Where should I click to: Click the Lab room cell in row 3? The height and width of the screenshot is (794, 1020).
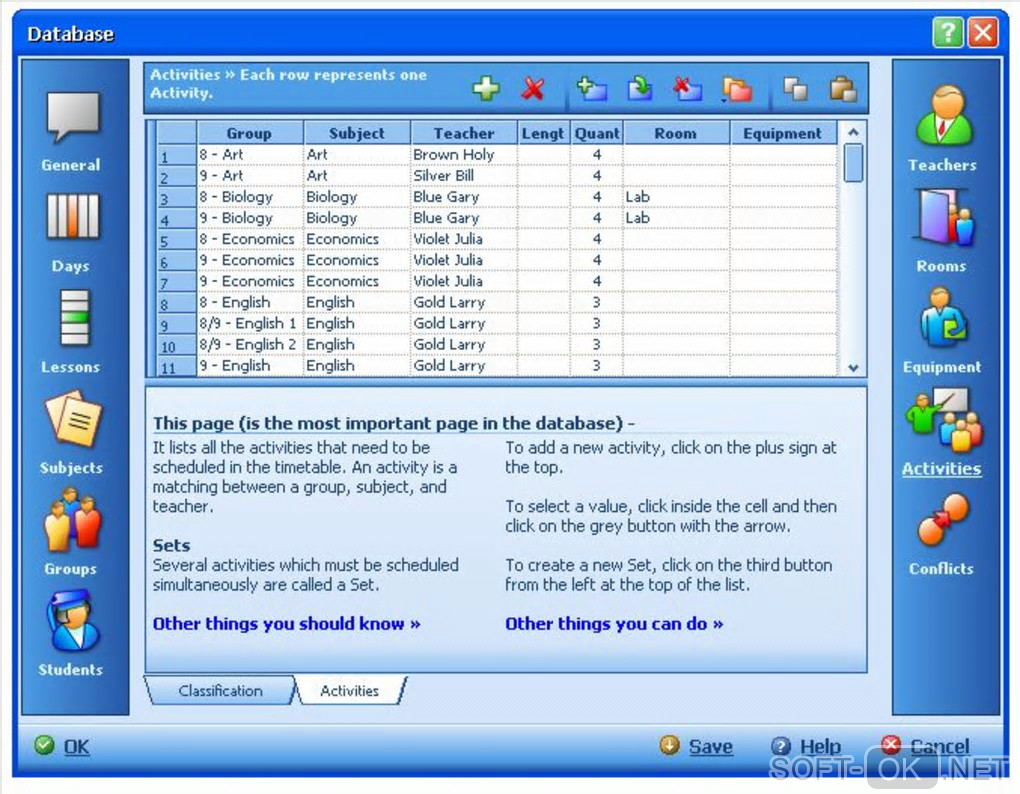[677, 197]
